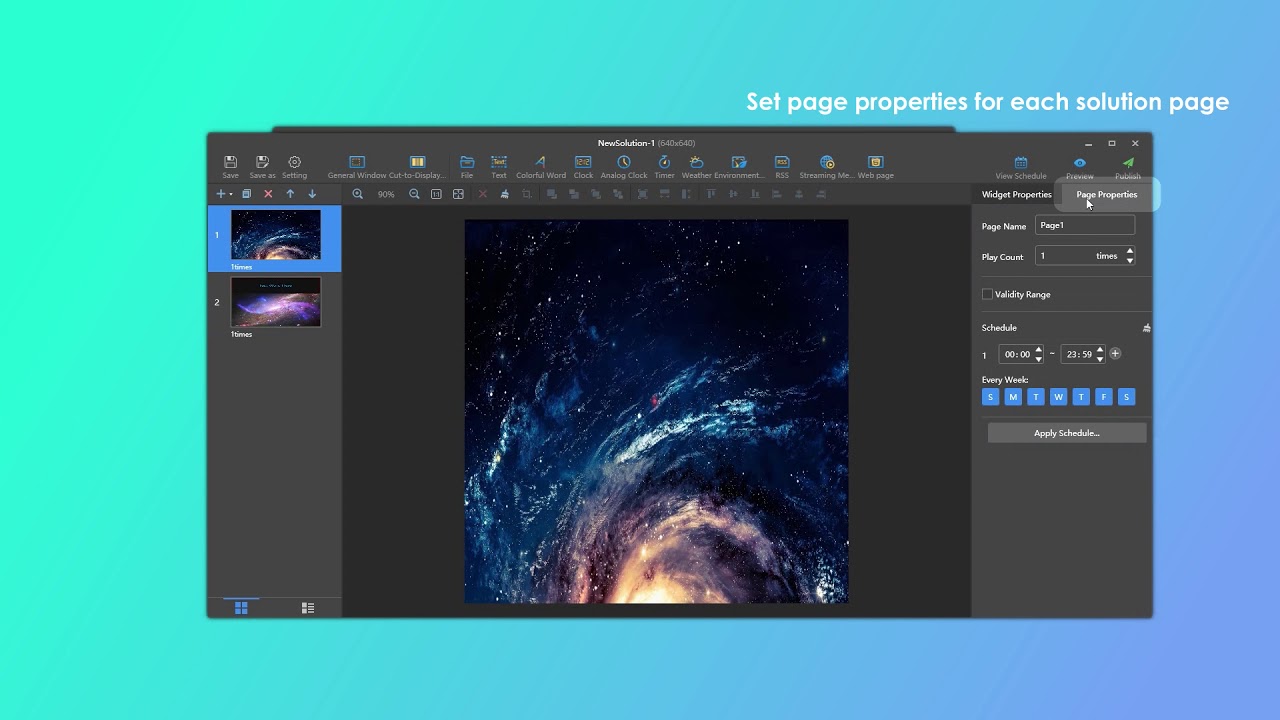The image size is (1280, 720).
Task: Decrease the schedule start time
Action: pyautogui.click(x=1038, y=358)
